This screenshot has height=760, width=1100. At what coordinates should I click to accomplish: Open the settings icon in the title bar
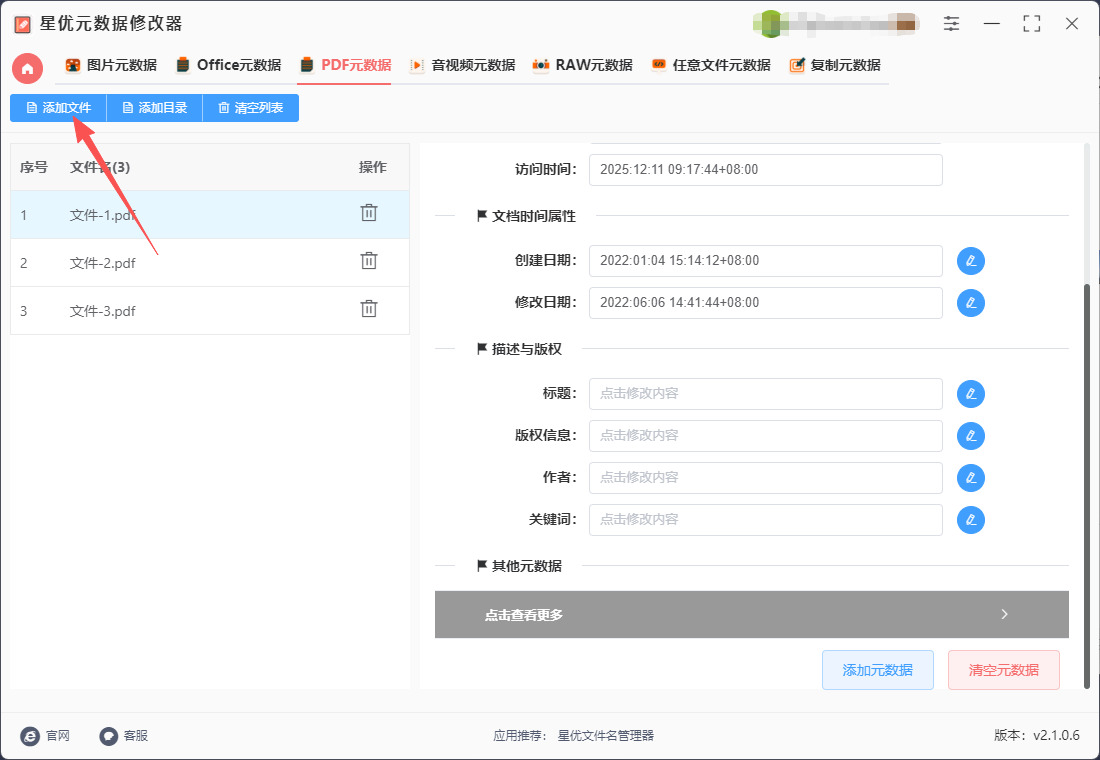pos(951,24)
